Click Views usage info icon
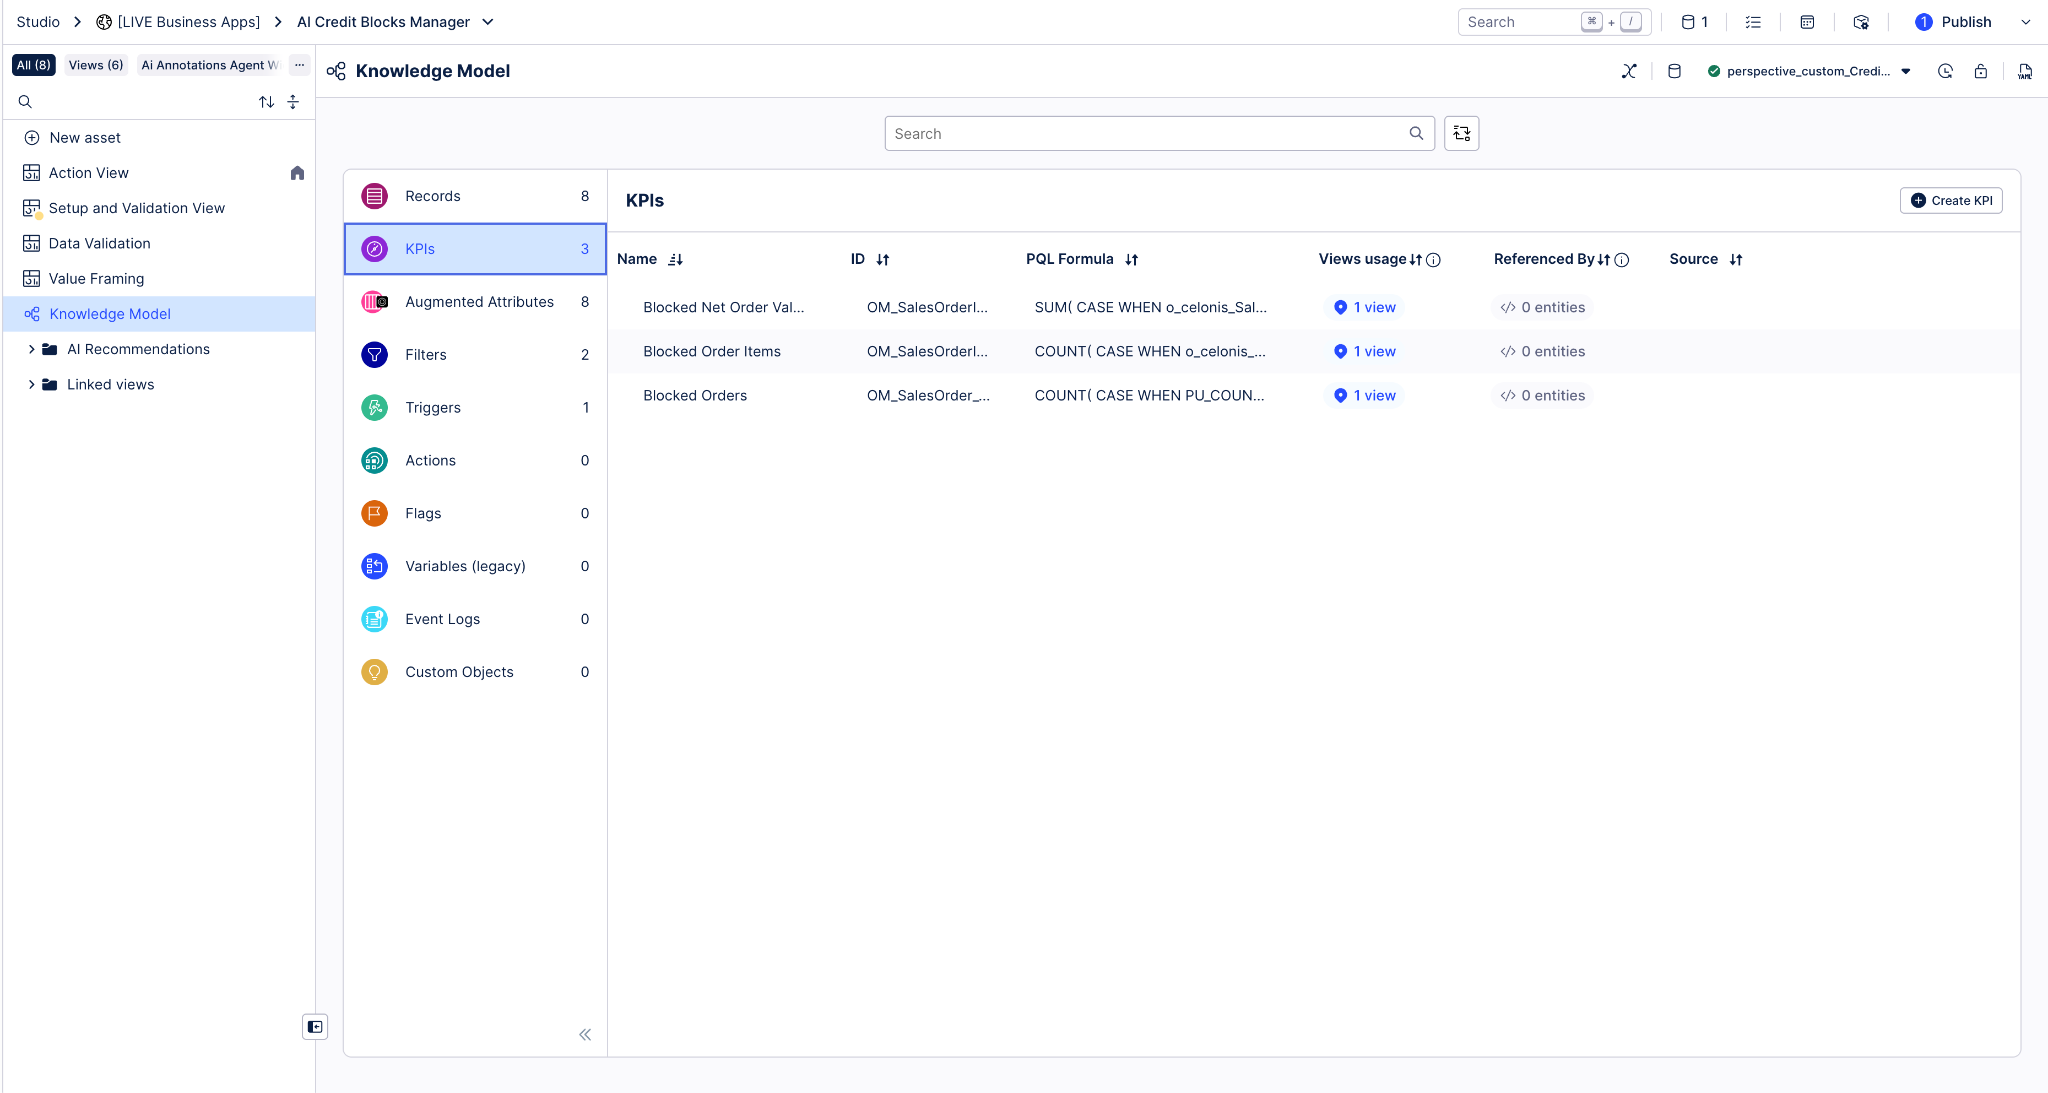Screen dimensions: 2048x1093 (1433, 260)
